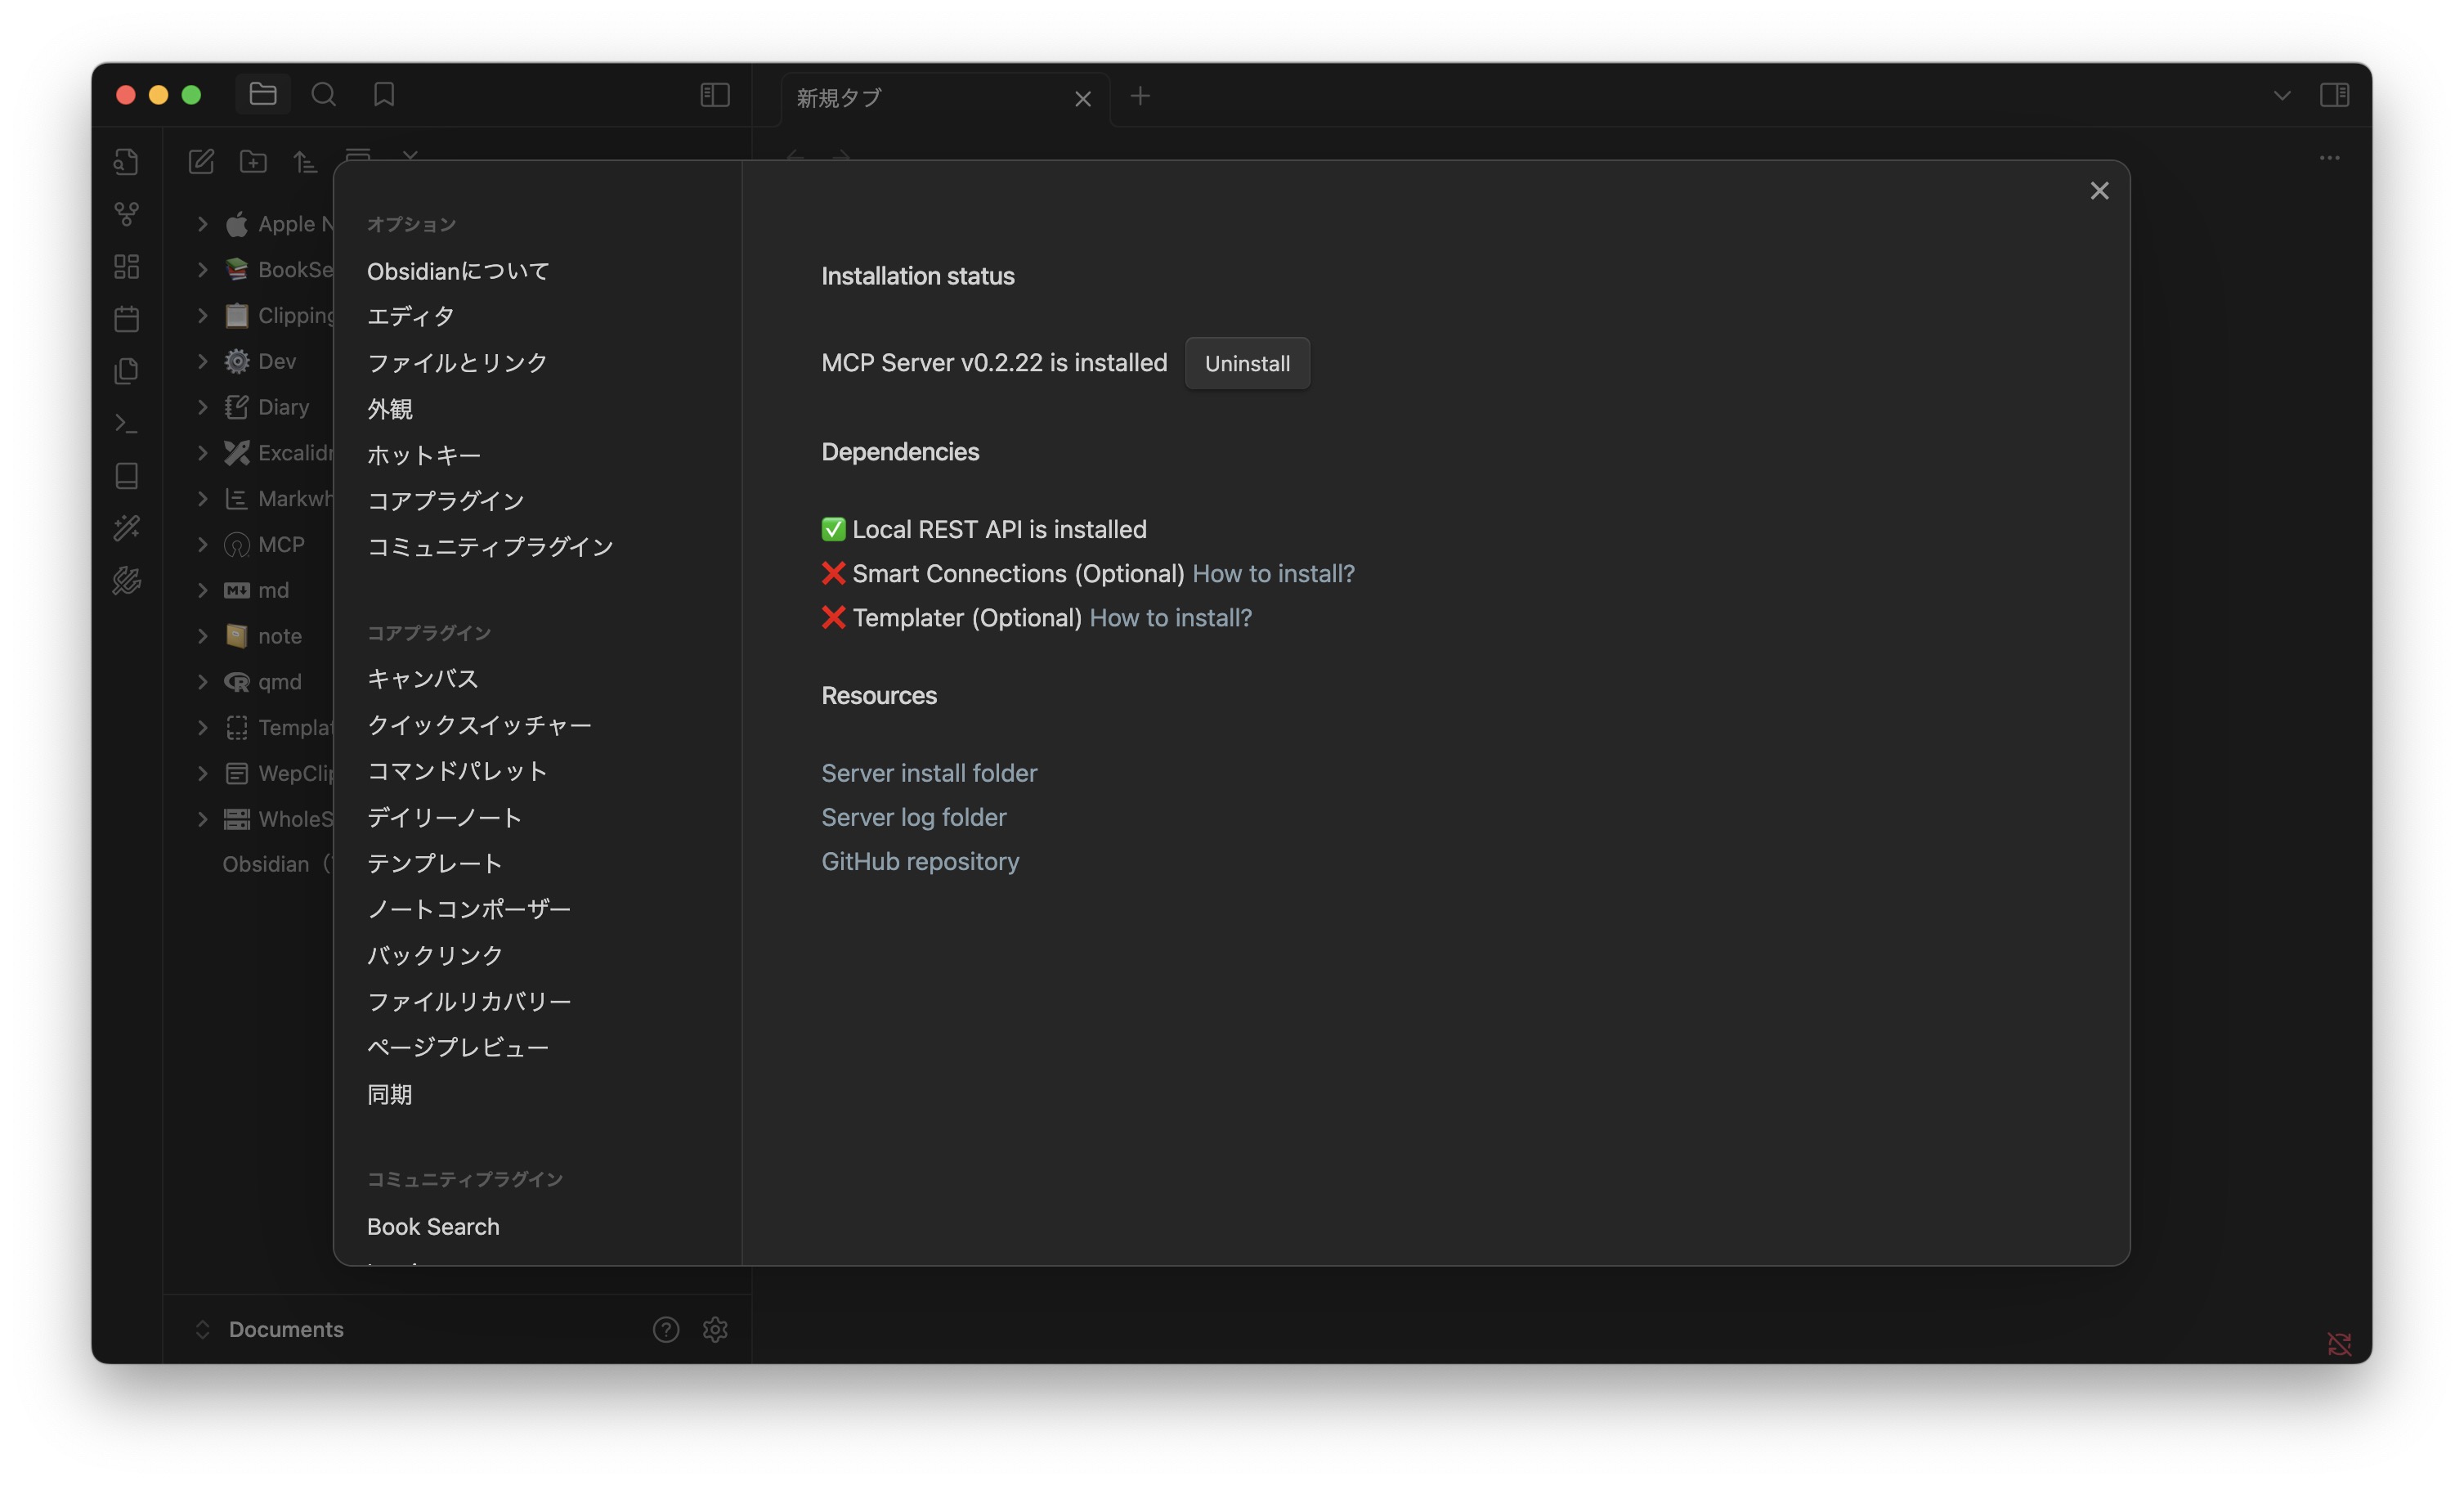Open graph view from the left ribbon
The height and width of the screenshot is (1485, 2464).
point(127,214)
